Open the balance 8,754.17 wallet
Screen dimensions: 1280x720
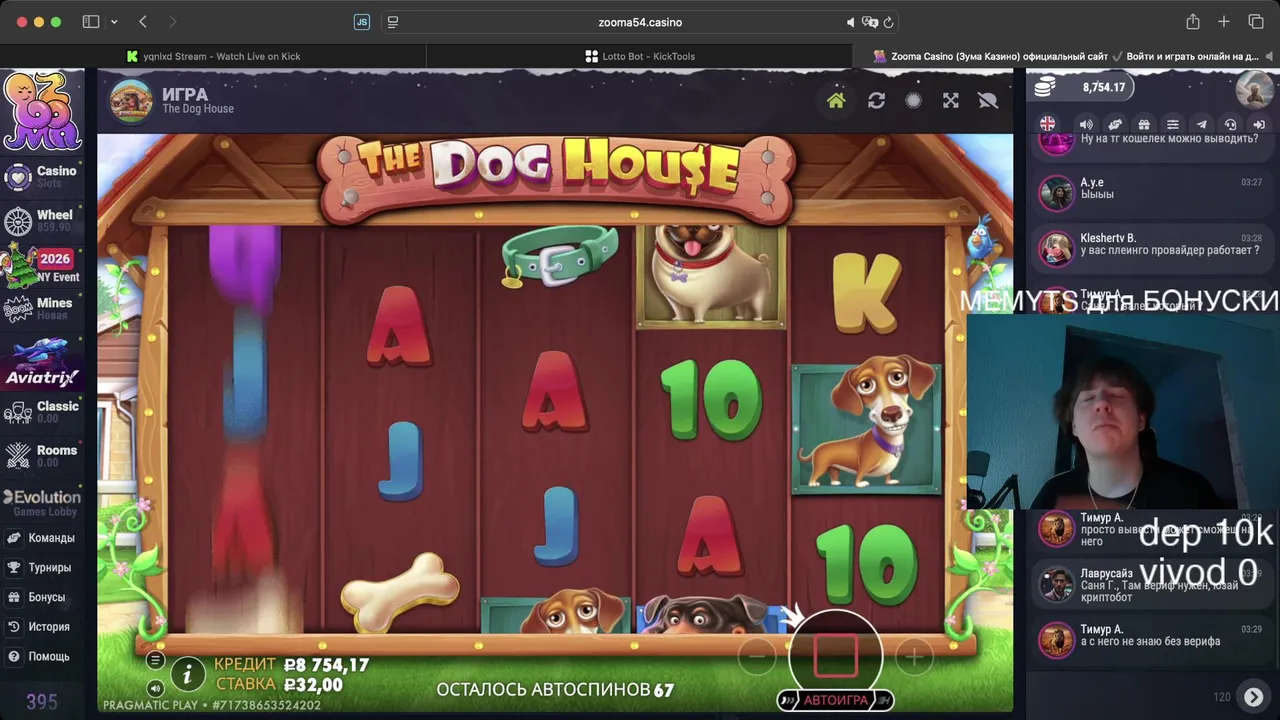click(x=1081, y=87)
